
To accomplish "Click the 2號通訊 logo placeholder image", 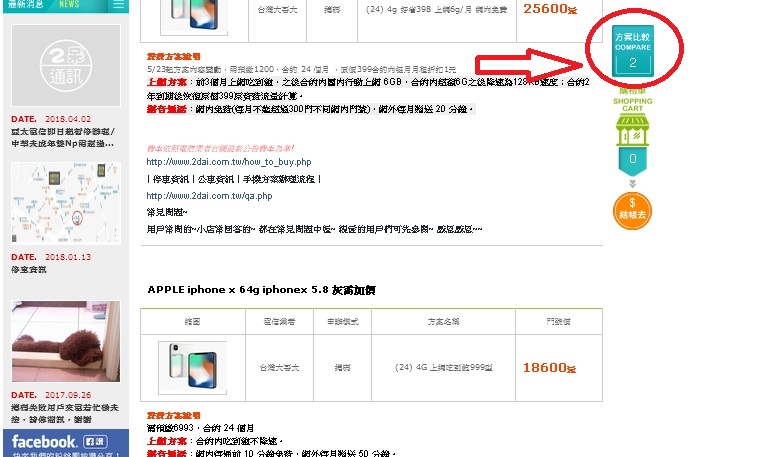I will click(x=66, y=66).
